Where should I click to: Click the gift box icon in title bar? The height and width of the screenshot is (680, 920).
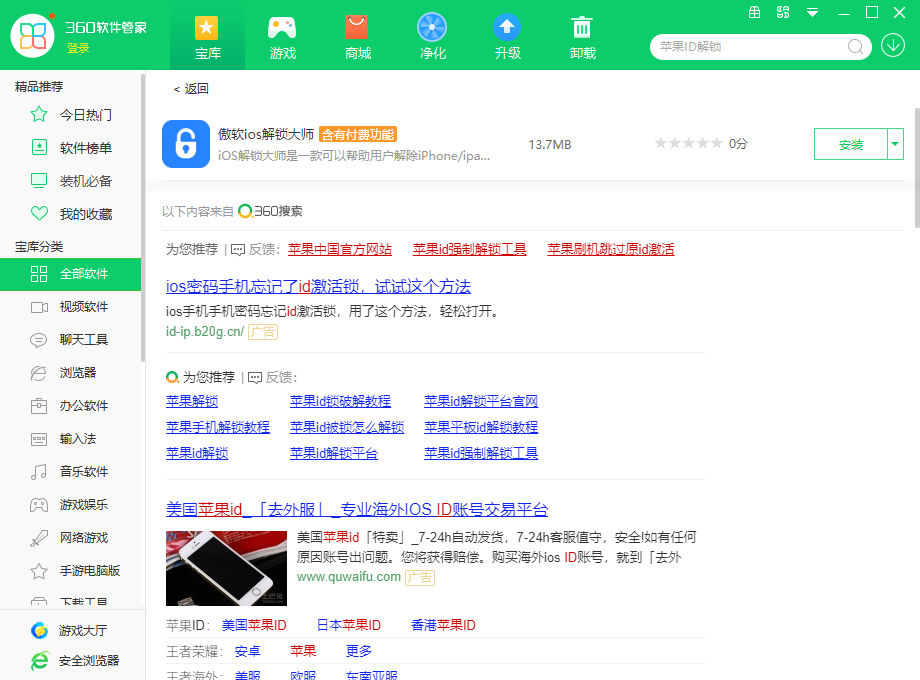[754, 13]
